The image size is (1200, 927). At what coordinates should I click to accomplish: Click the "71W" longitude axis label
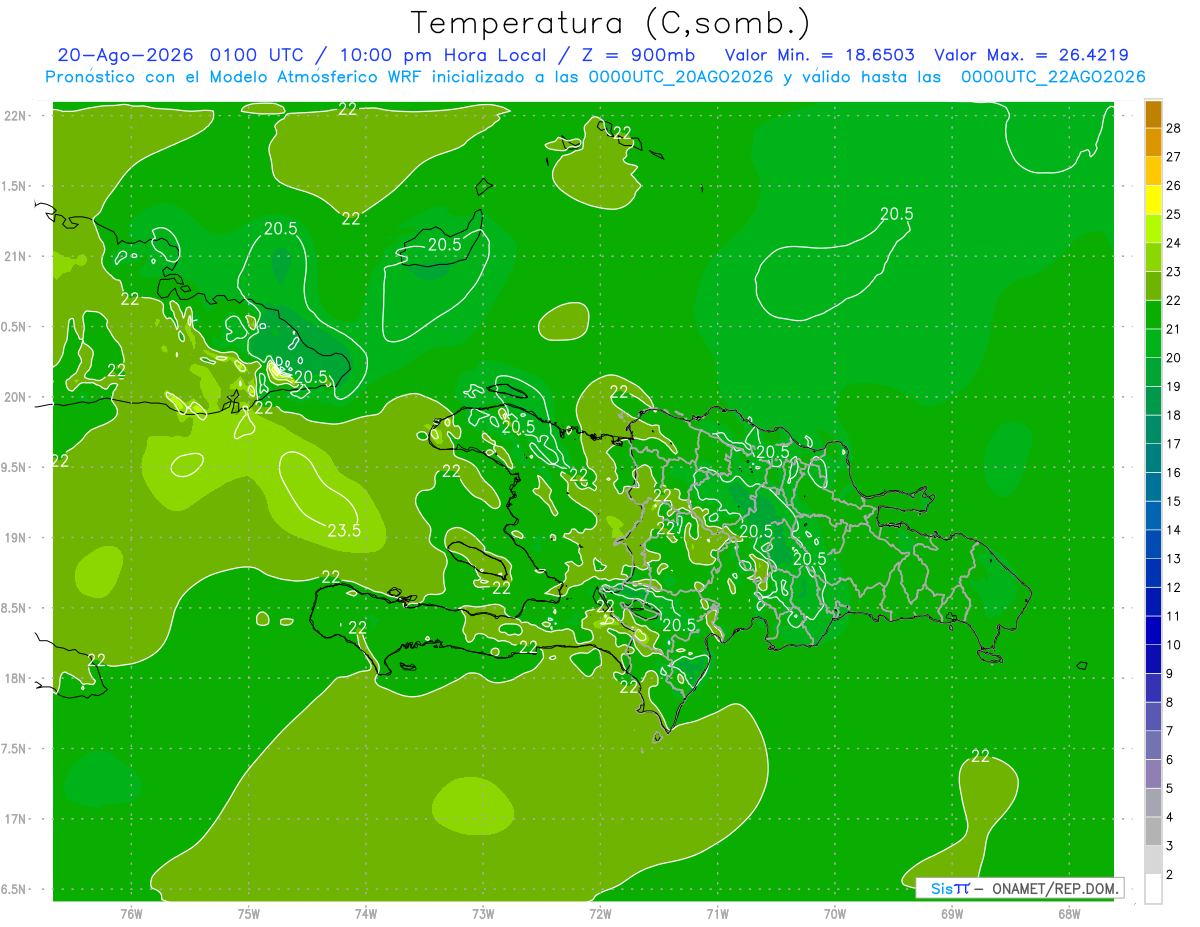coord(717,913)
